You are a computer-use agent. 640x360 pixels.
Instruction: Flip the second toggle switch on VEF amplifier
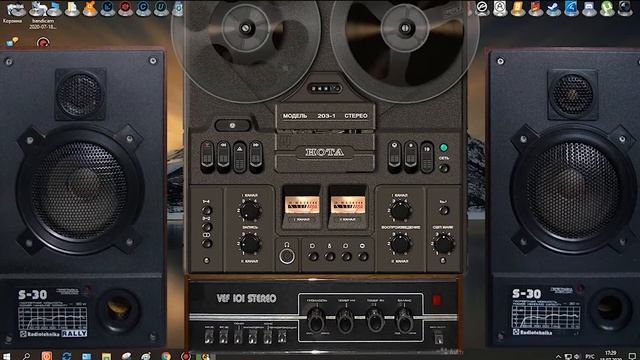point(224,336)
